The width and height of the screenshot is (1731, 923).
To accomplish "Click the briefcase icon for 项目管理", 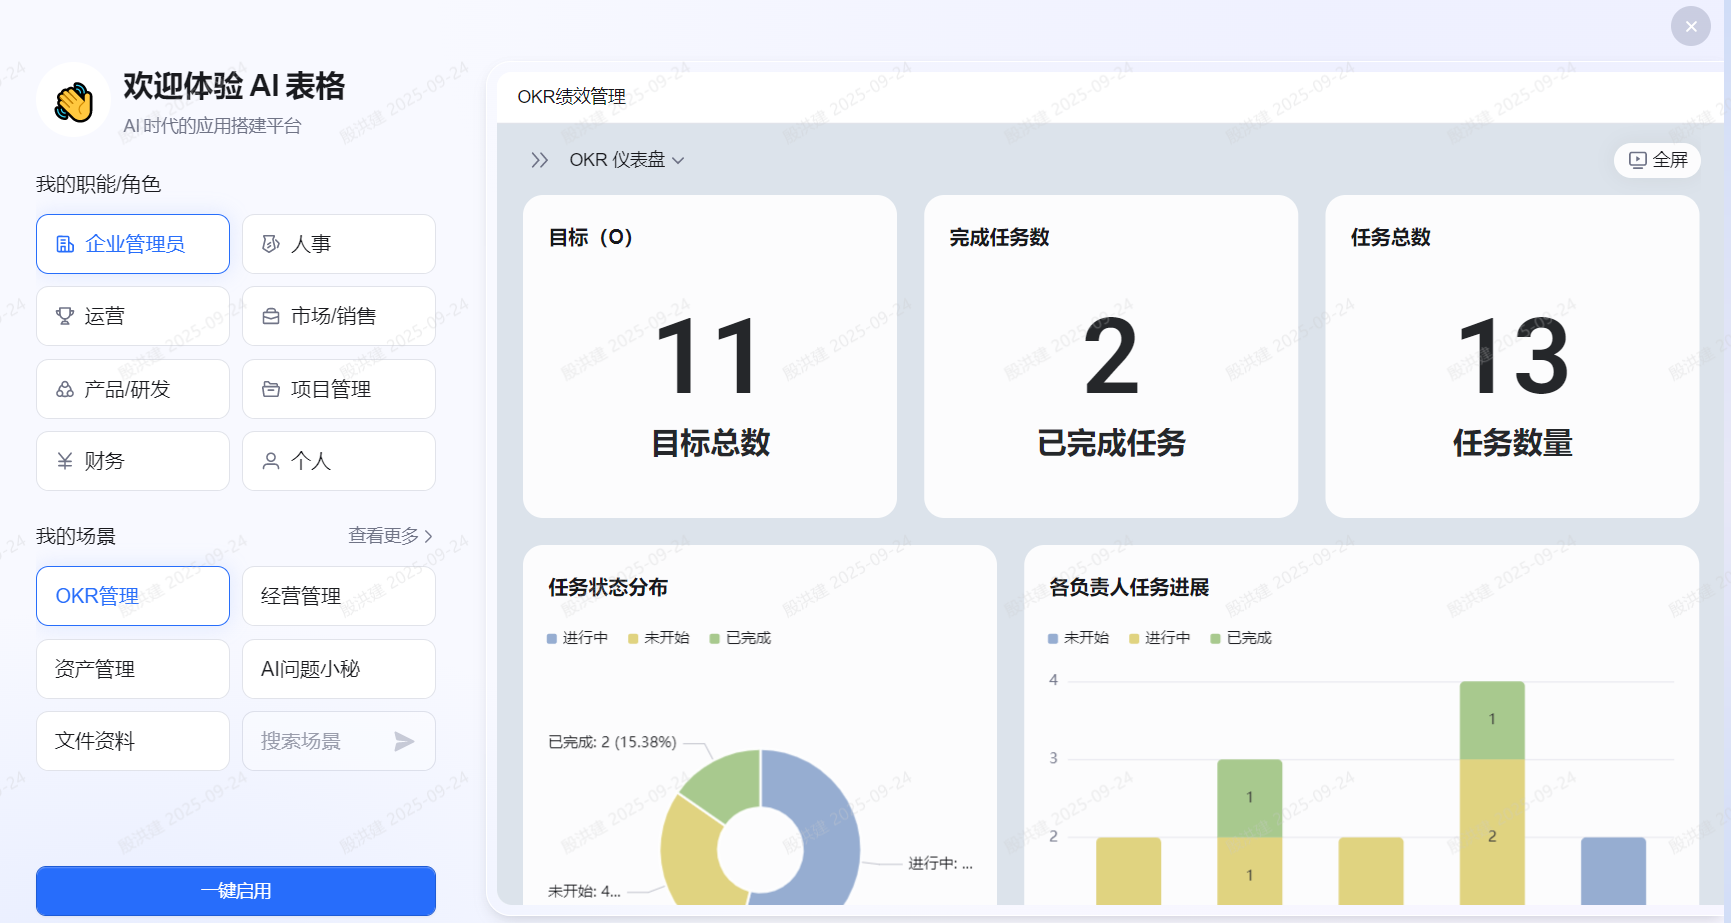I will coord(269,389).
